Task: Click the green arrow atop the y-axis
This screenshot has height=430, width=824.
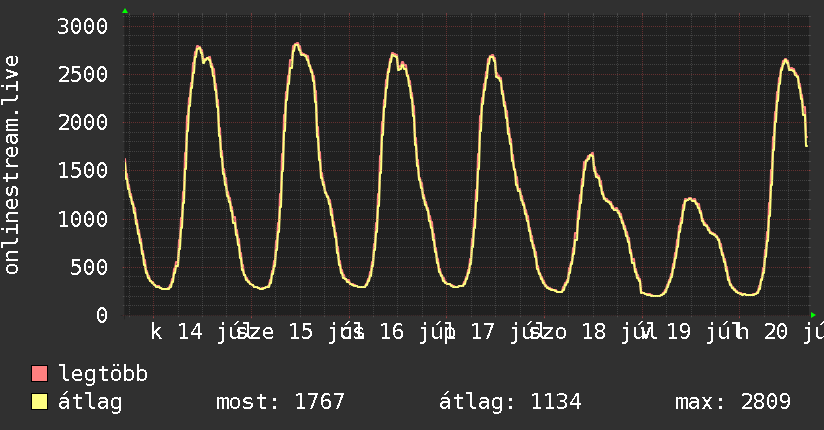Action: [x=125, y=11]
